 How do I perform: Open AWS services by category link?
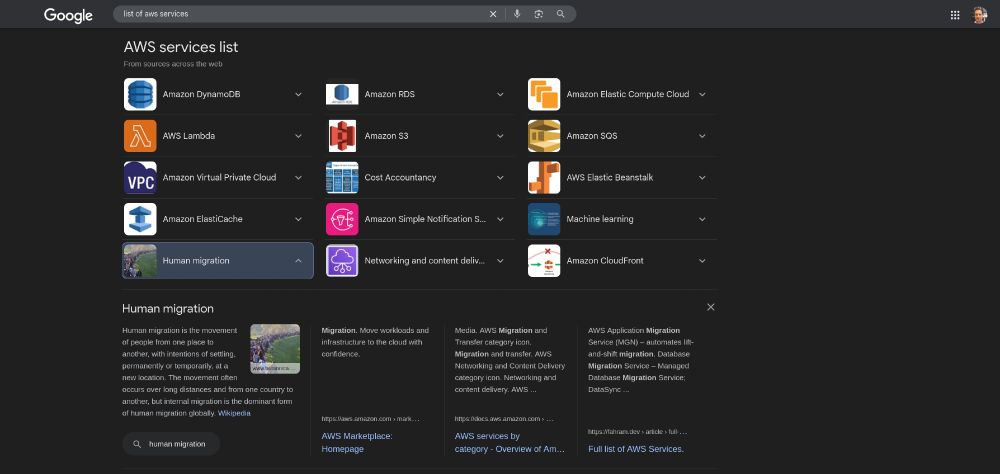click(x=510, y=442)
